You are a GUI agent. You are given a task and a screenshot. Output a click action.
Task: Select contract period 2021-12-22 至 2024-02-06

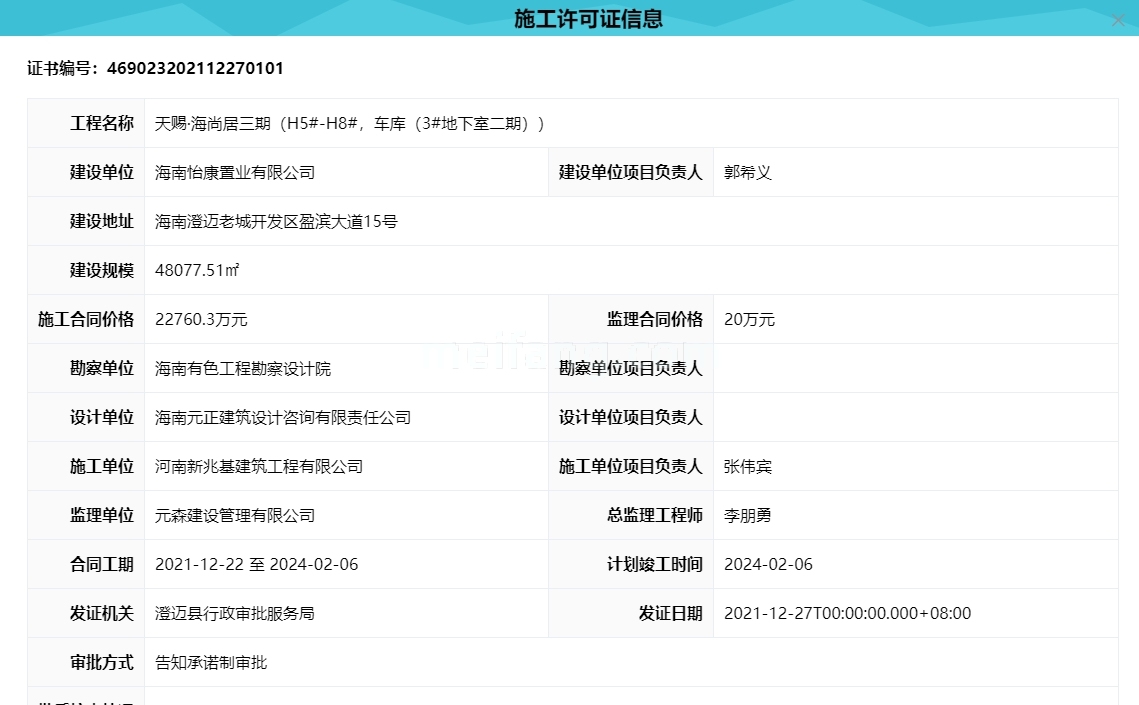pyautogui.click(x=256, y=564)
